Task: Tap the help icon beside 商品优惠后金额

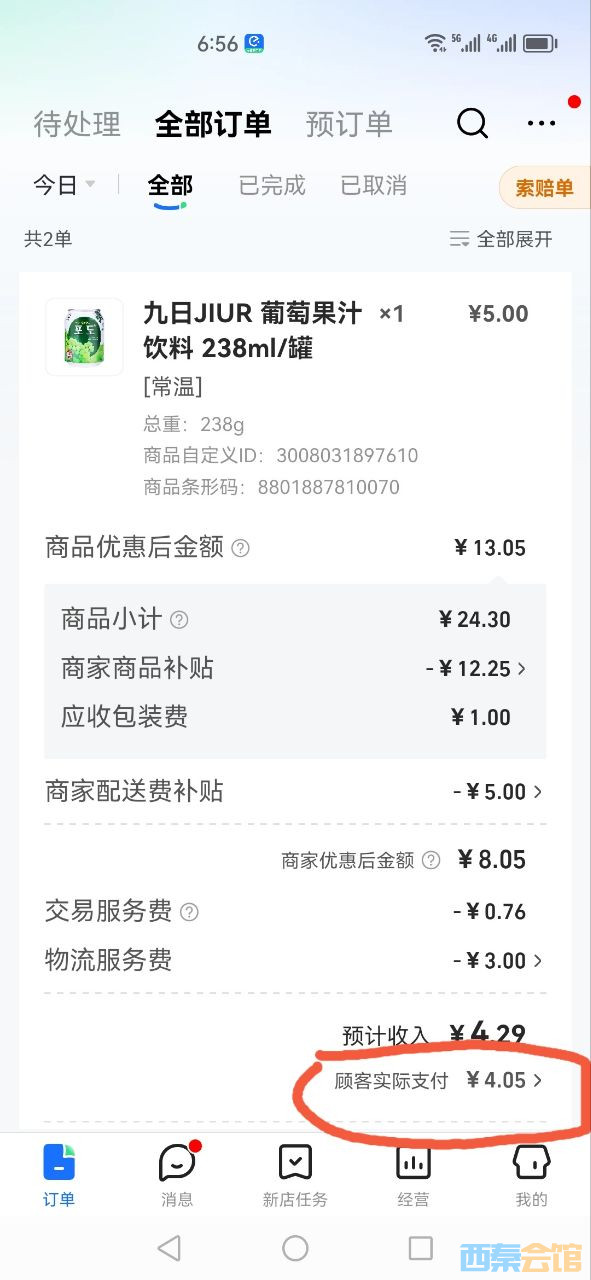Action: click(240, 548)
